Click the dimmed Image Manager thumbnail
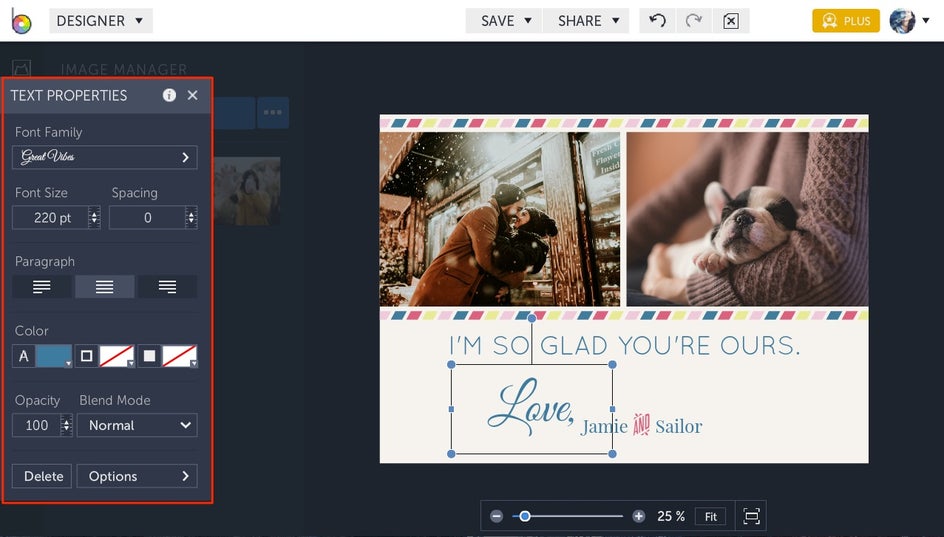944x537 pixels. tap(247, 191)
